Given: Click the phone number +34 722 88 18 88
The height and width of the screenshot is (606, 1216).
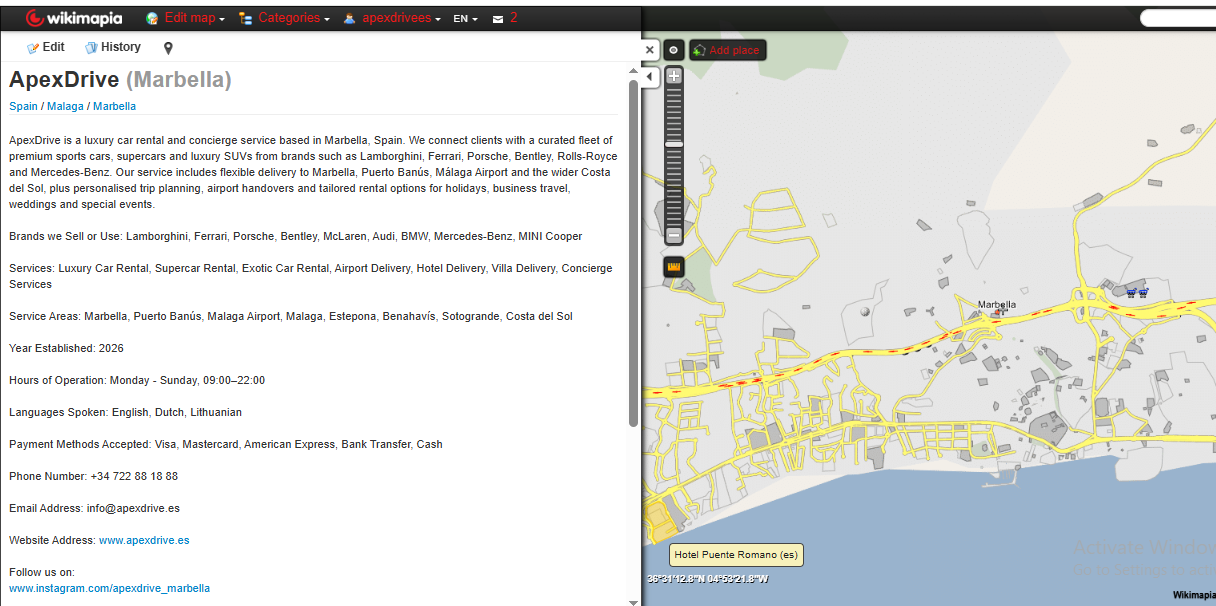Looking at the screenshot, I should (x=134, y=476).
